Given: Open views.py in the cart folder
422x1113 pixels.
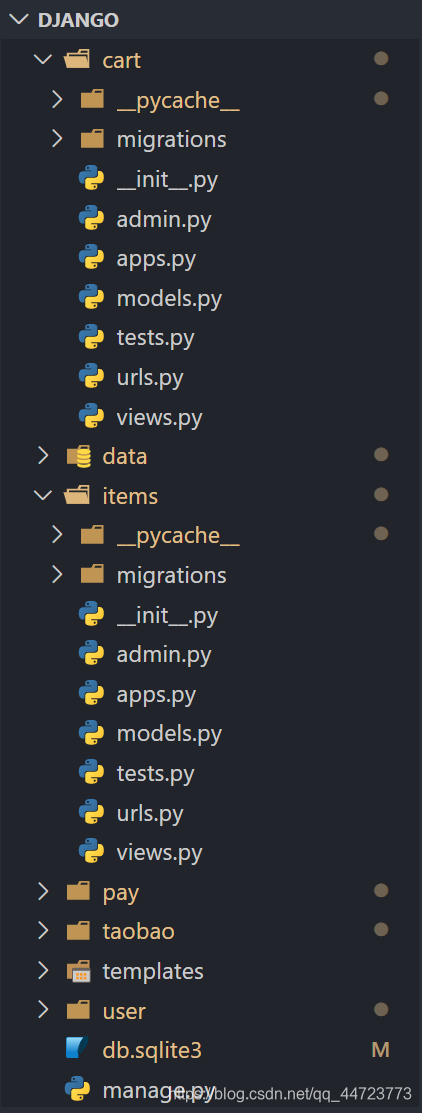Looking at the screenshot, I should 159,418.
